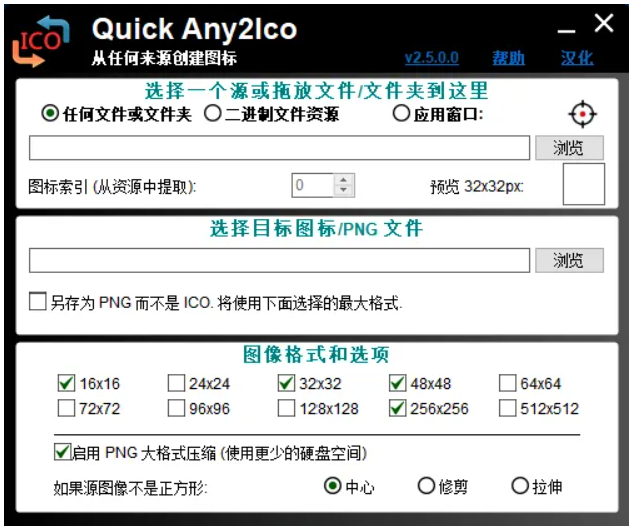Screen dimensions: 630x526
Task: Close the Quick Any2Ico window
Action: pyautogui.click(x=604, y=23)
